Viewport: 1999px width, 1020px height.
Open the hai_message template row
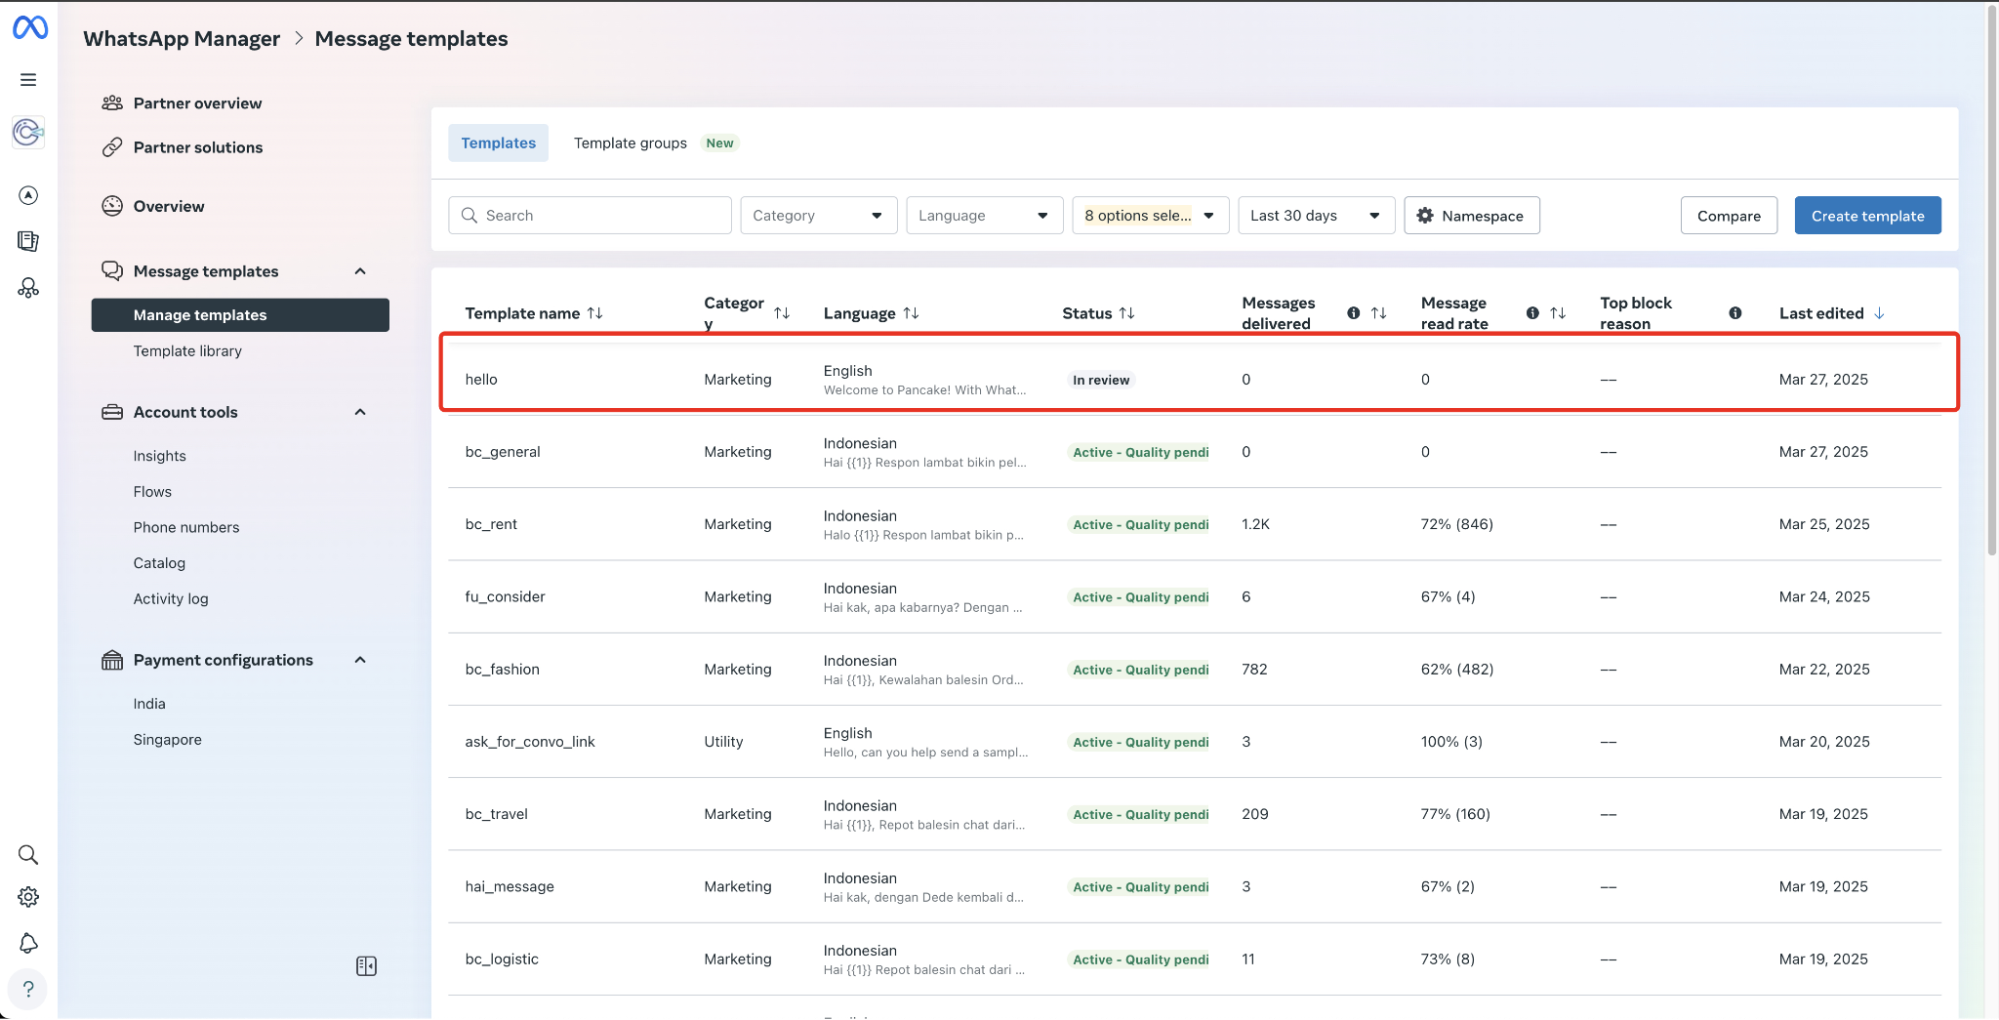pyautogui.click(x=1195, y=887)
